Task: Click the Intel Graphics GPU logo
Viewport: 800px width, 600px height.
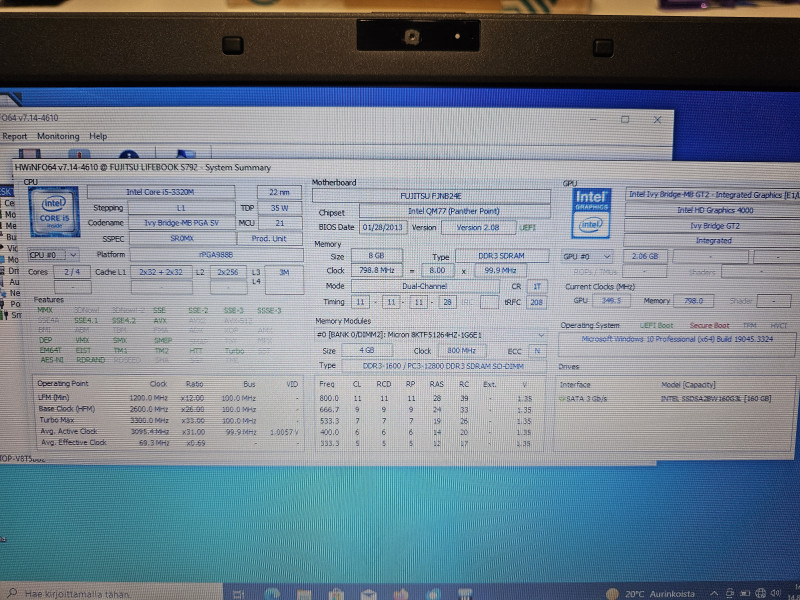Action: [591, 213]
